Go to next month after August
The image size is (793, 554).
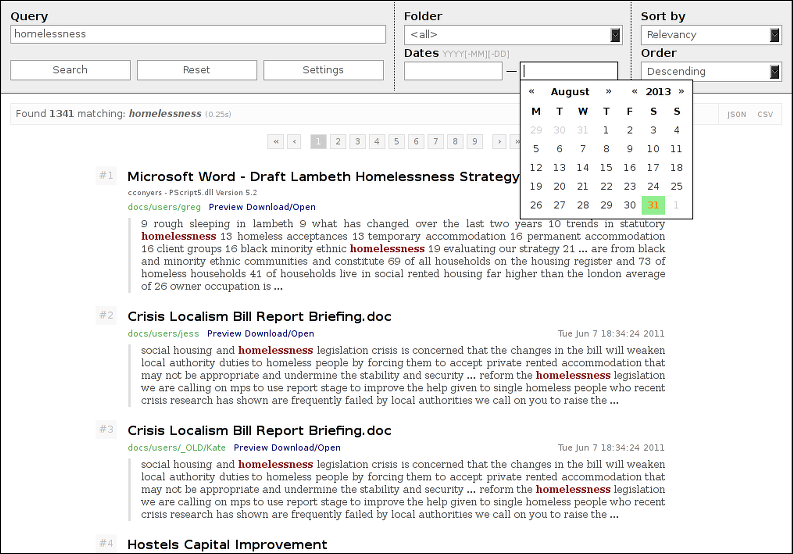pyautogui.click(x=608, y=92)
